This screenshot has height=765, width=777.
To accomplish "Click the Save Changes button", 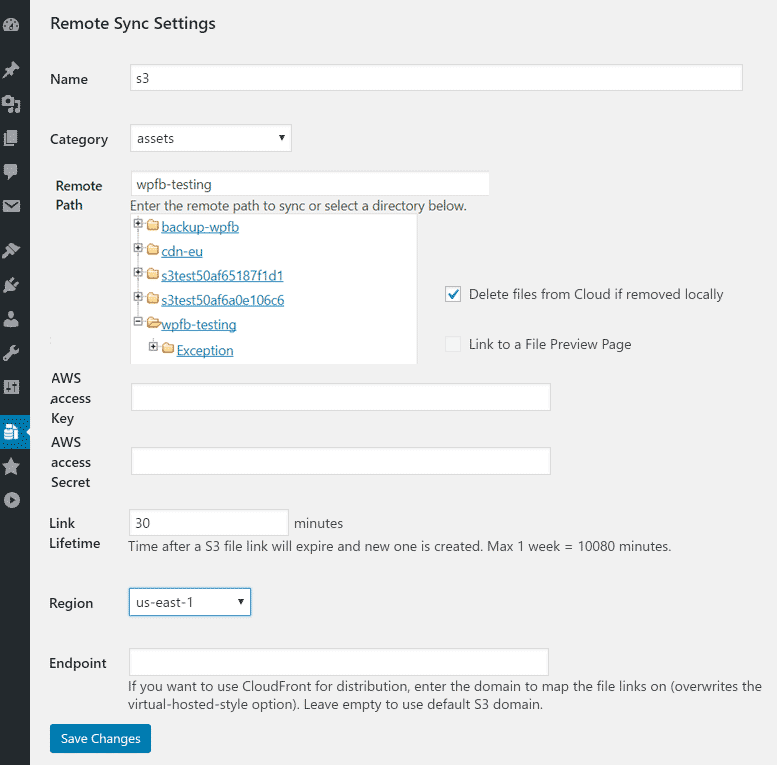I will pos(100,738).
